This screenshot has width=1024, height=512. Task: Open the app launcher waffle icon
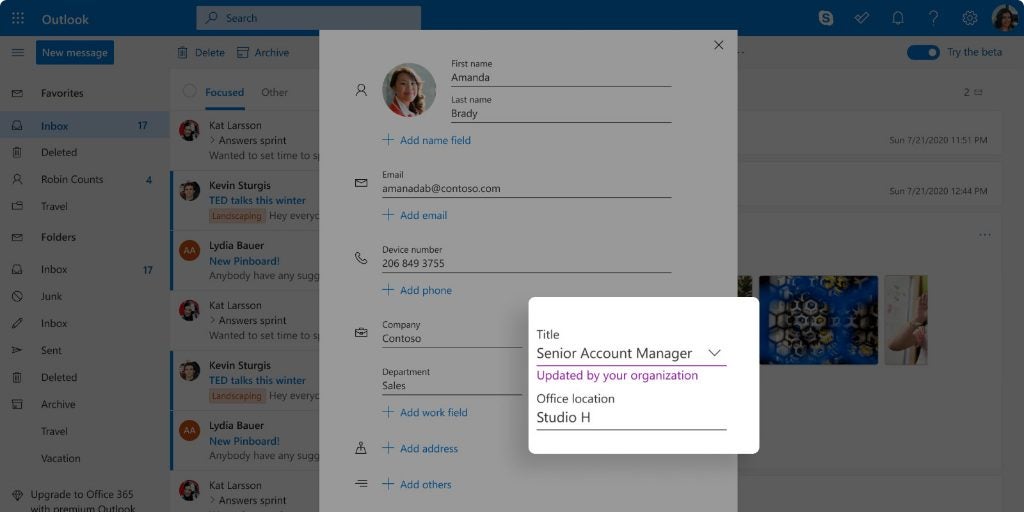(x=18, y=18)
